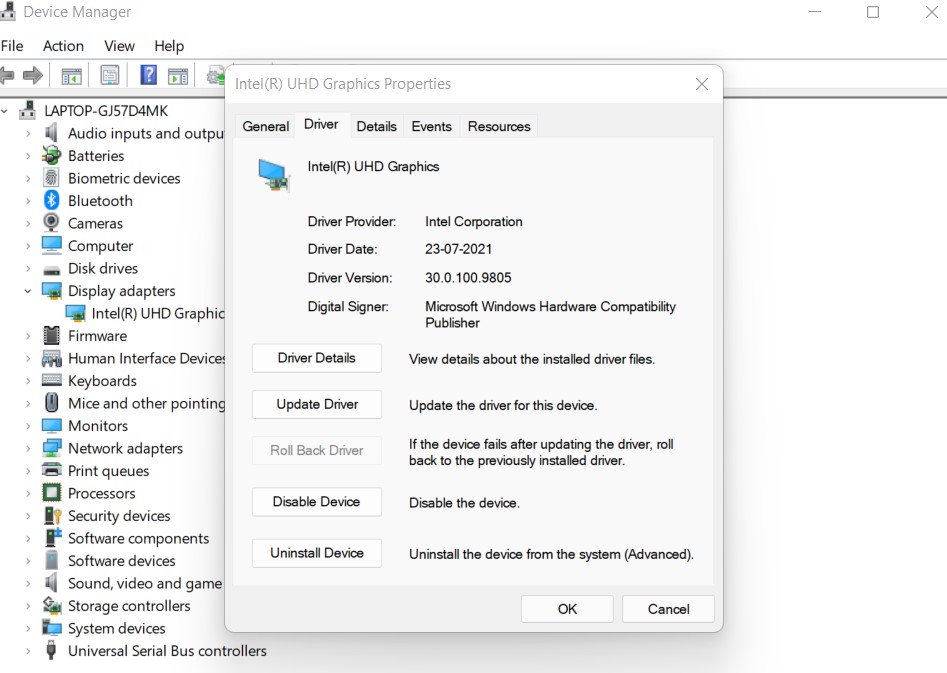Click the Intel UHD Graphics adapter icon in dialog
The image size is (947, 673).
pyautogui.click(x=273, y=175)
